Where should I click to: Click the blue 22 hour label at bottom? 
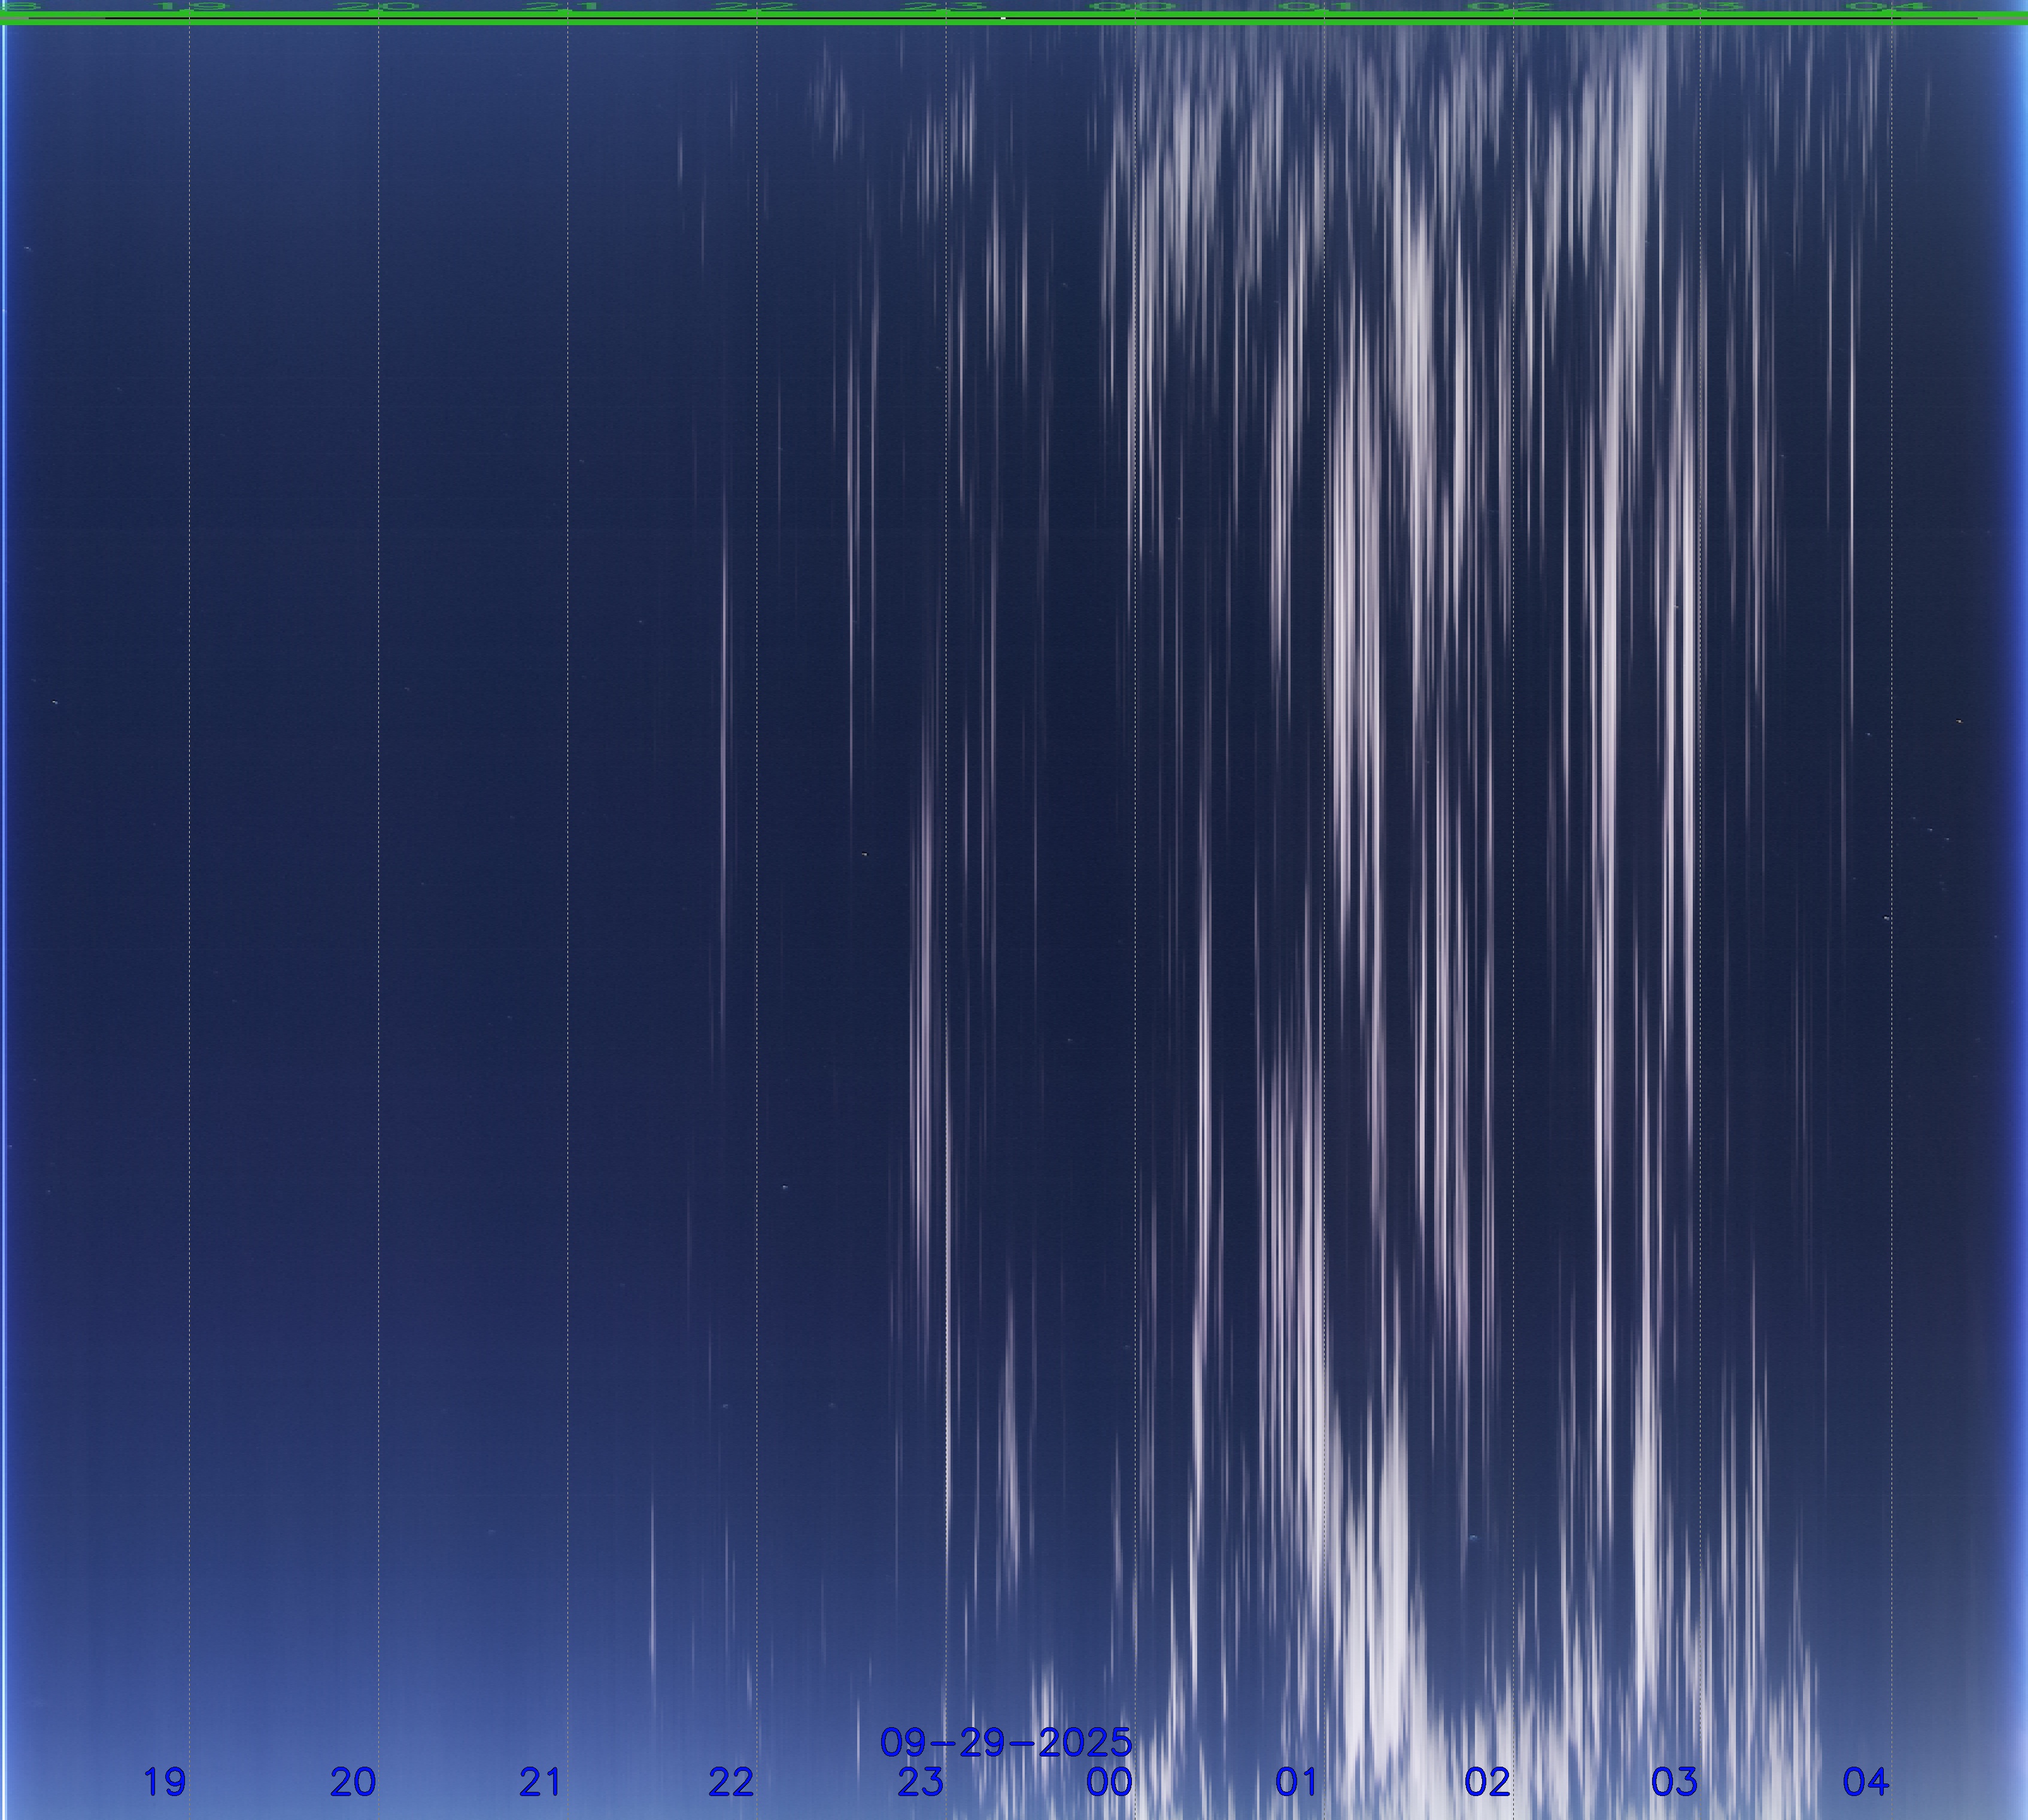tap(731, 1781)
